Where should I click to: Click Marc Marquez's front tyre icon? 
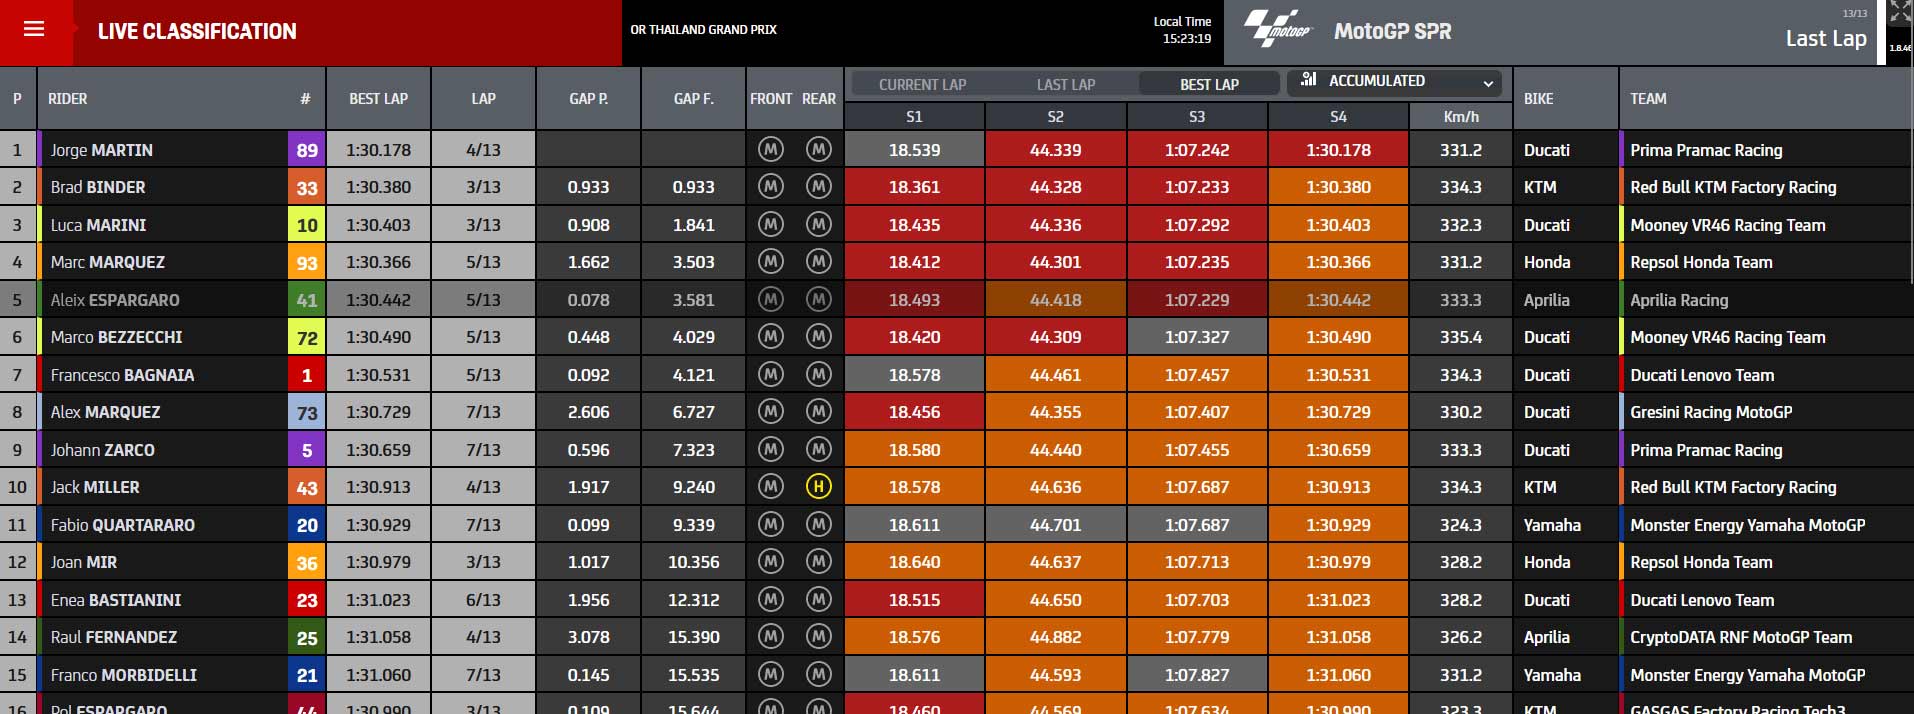point(770,262)
